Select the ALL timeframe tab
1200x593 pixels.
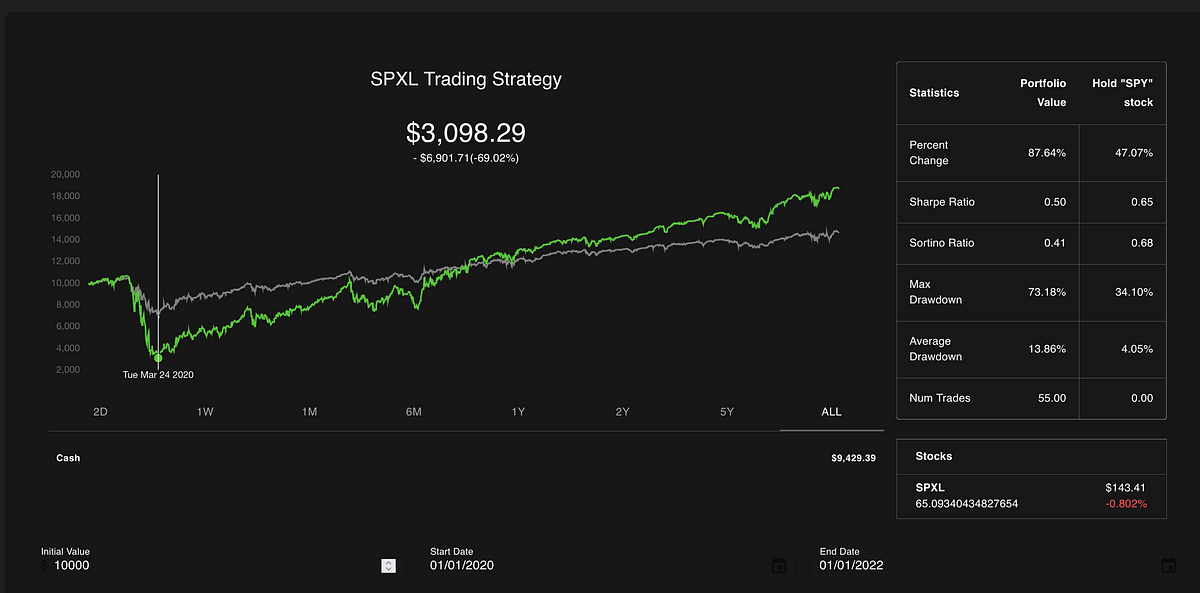[830, 411]
